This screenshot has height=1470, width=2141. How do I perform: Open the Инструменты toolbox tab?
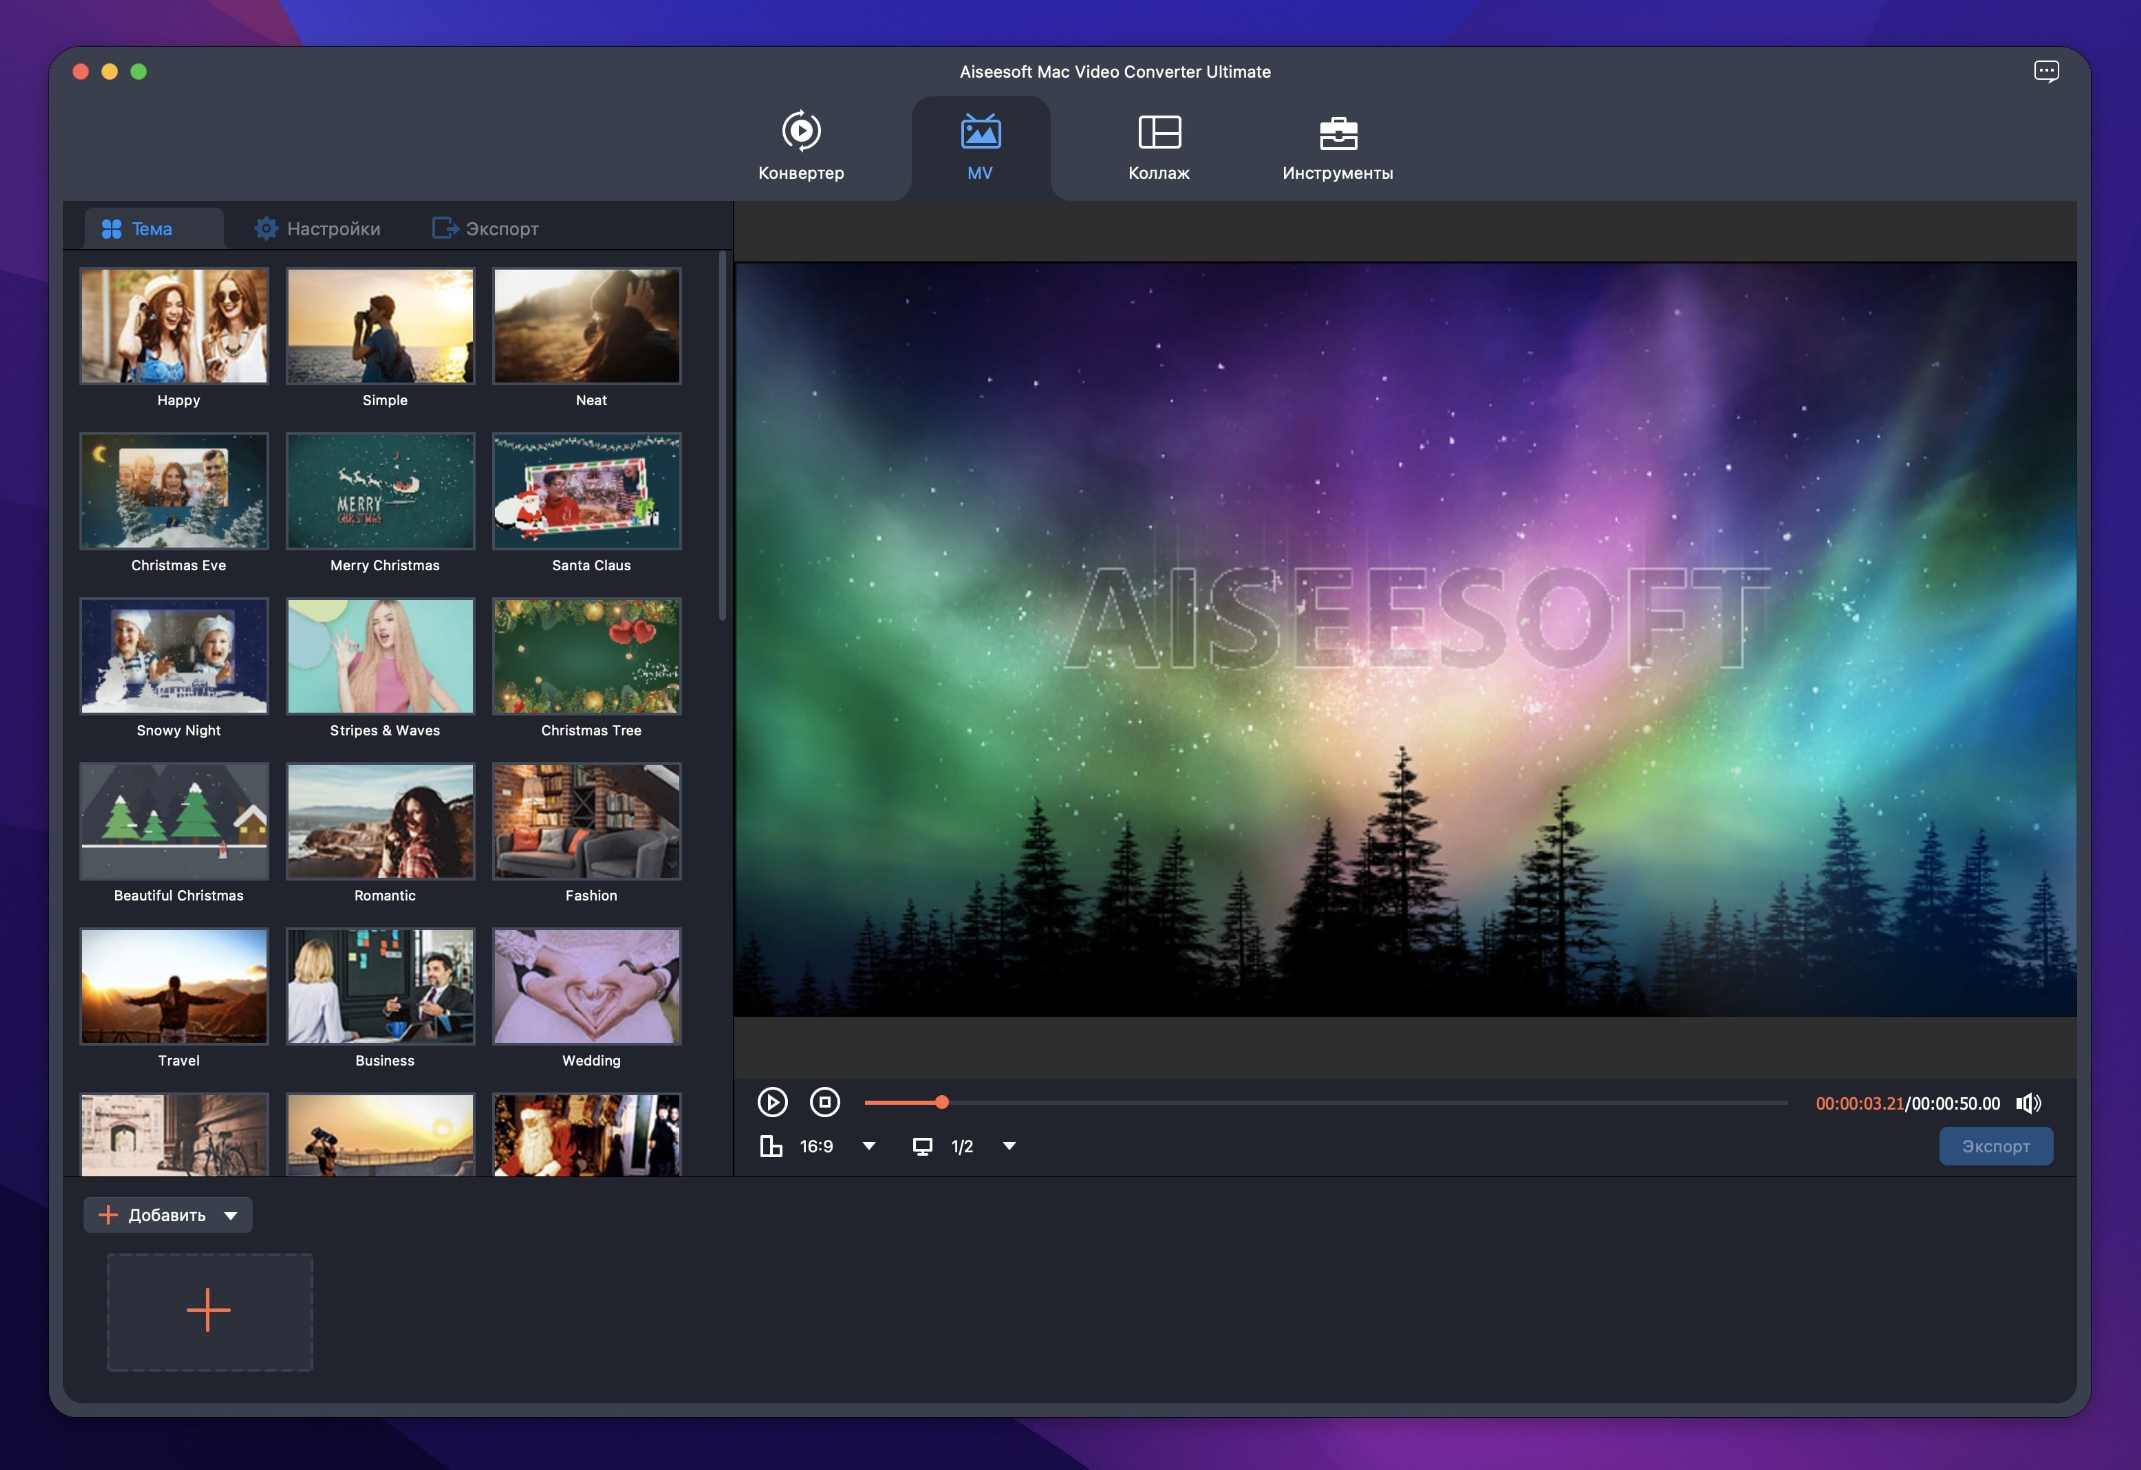coord(1337,147)
